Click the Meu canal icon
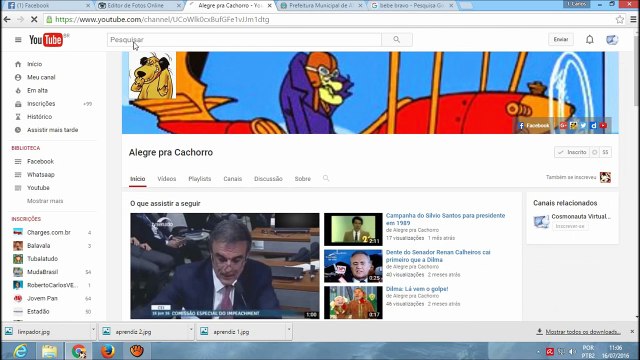 click(x=18, y=77)
